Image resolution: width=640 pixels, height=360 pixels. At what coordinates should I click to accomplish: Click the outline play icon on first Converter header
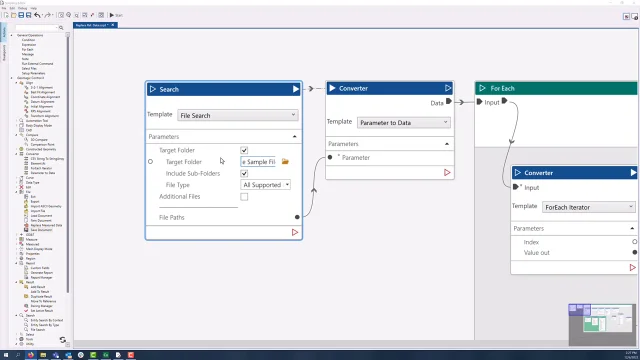tap(448, 88)
